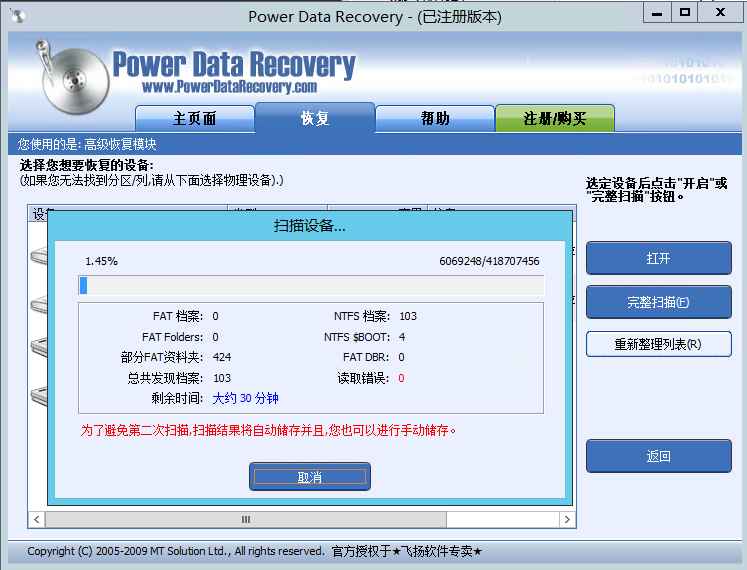Click the 部分FAT资料夹 value 424
The image size is (747, 570).
pos(222,357)
